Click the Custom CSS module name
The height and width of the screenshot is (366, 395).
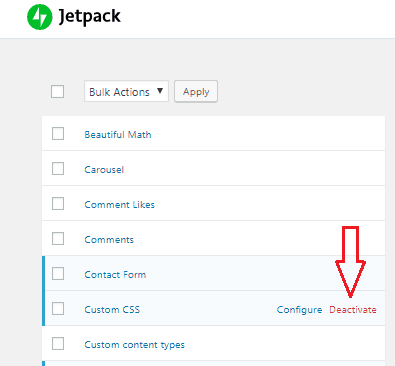112,309
